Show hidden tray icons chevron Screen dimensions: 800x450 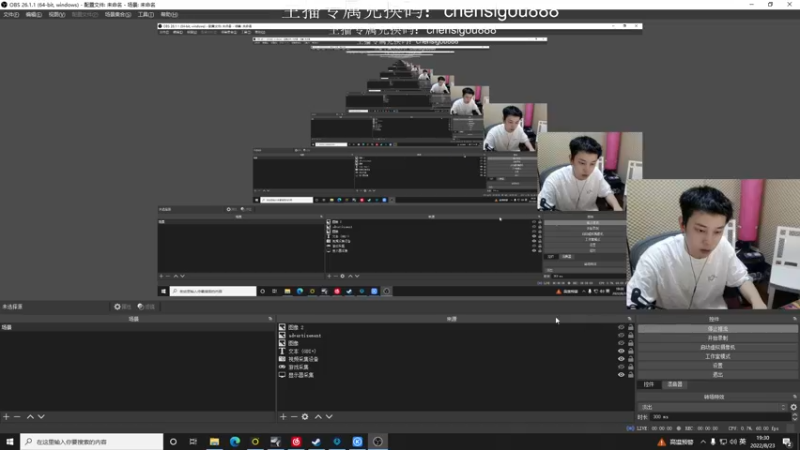[x=703, y=442]
